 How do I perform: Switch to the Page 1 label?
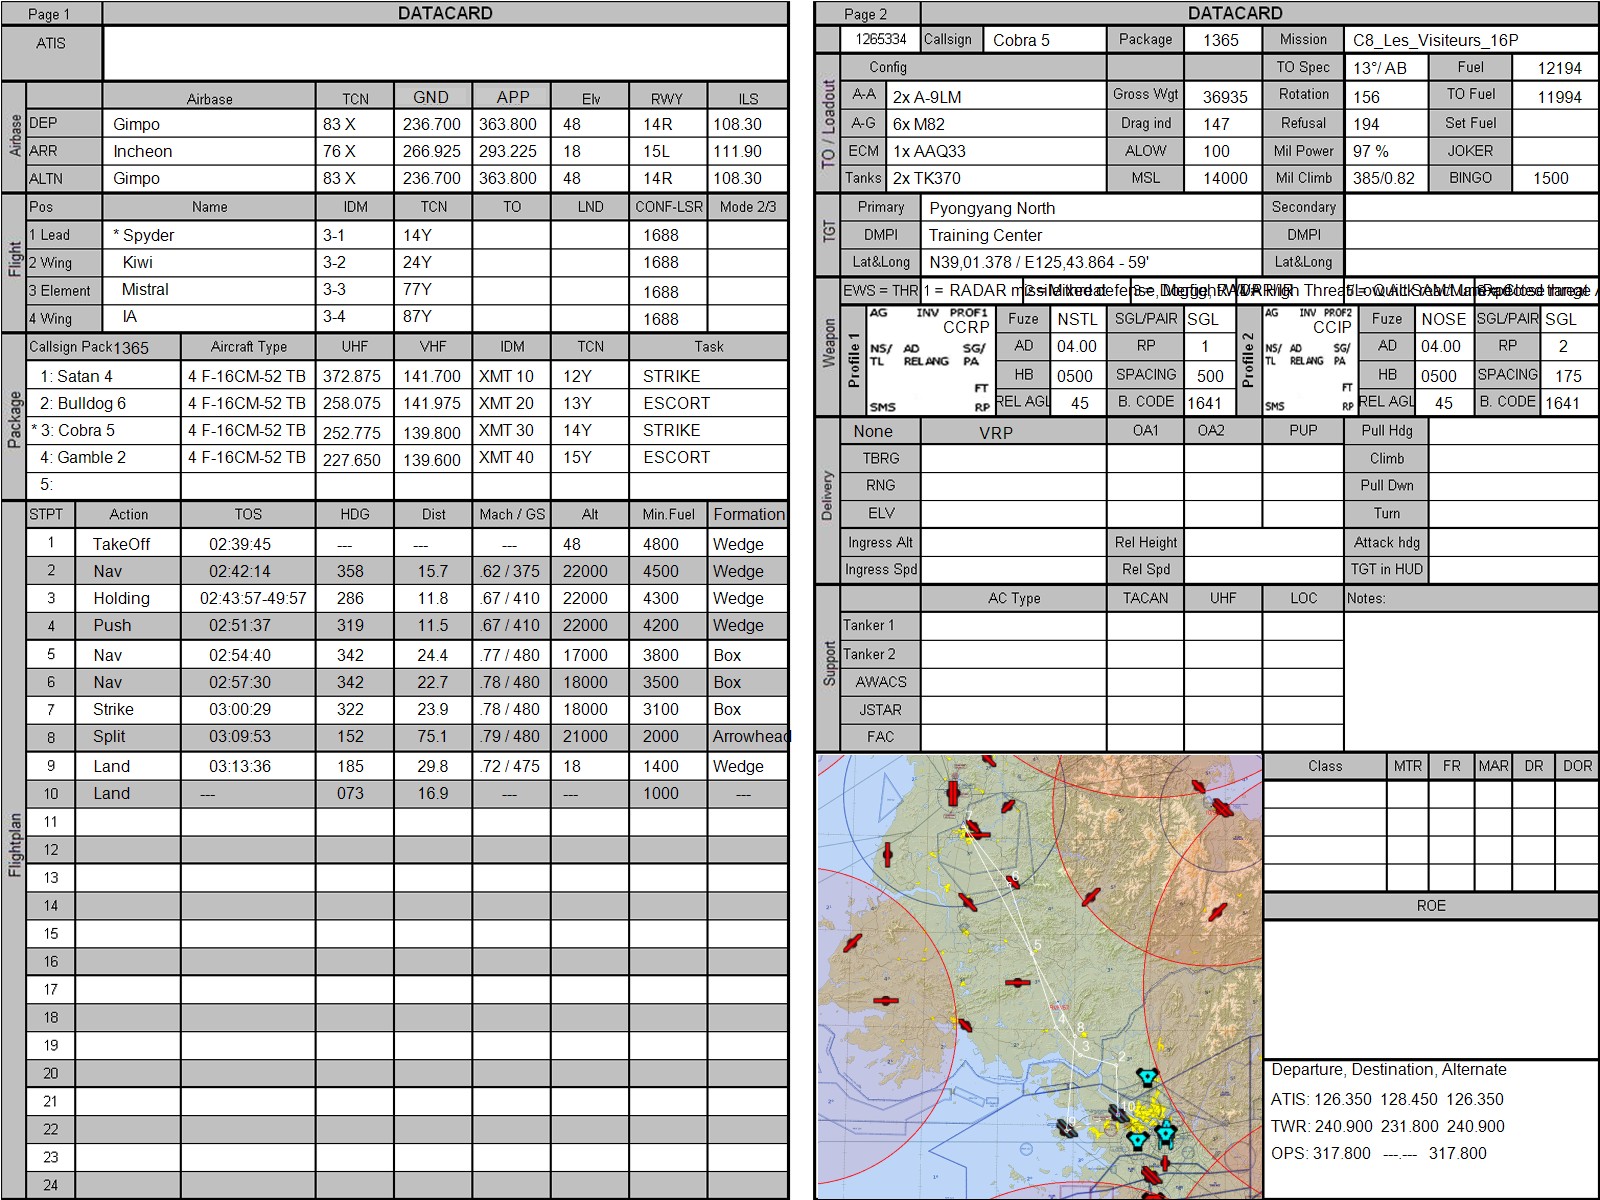coord(50,14)
